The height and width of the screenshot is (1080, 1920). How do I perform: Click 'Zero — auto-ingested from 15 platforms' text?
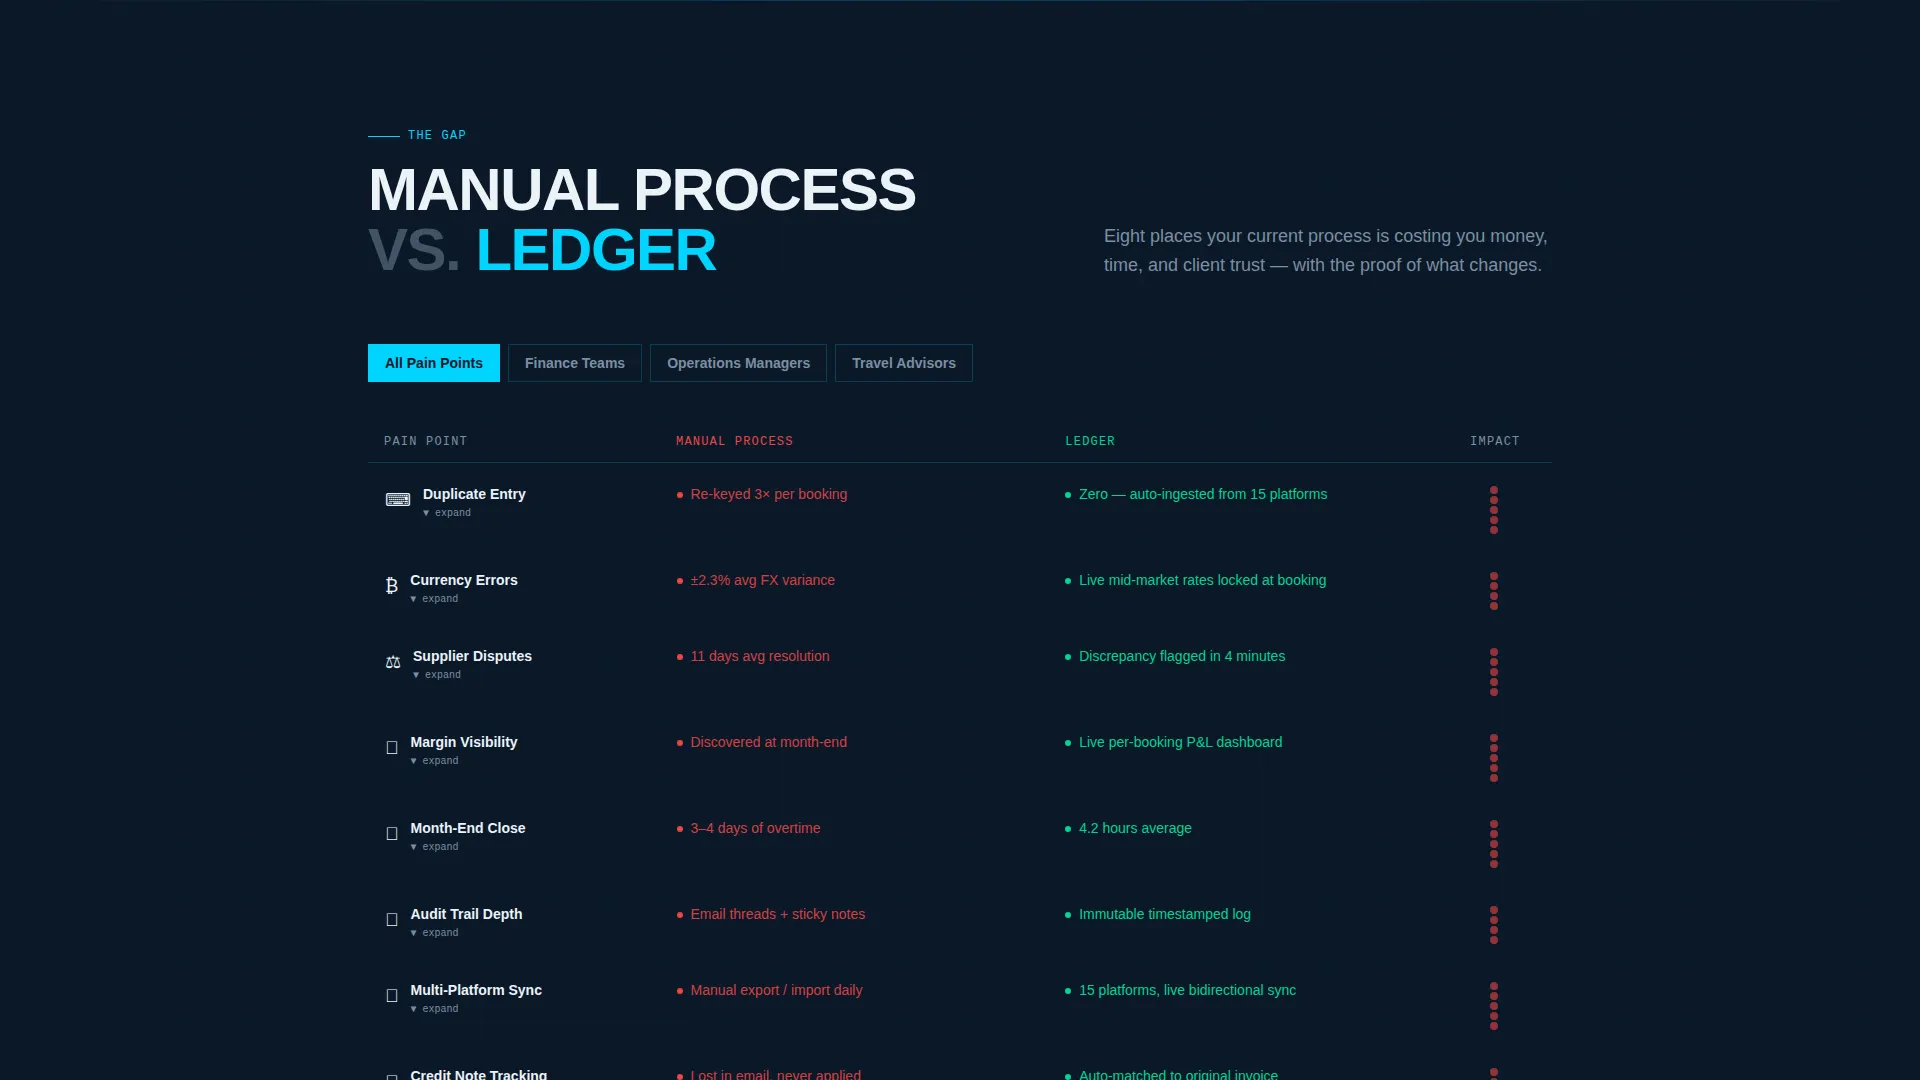click(x=1203, y=494)
